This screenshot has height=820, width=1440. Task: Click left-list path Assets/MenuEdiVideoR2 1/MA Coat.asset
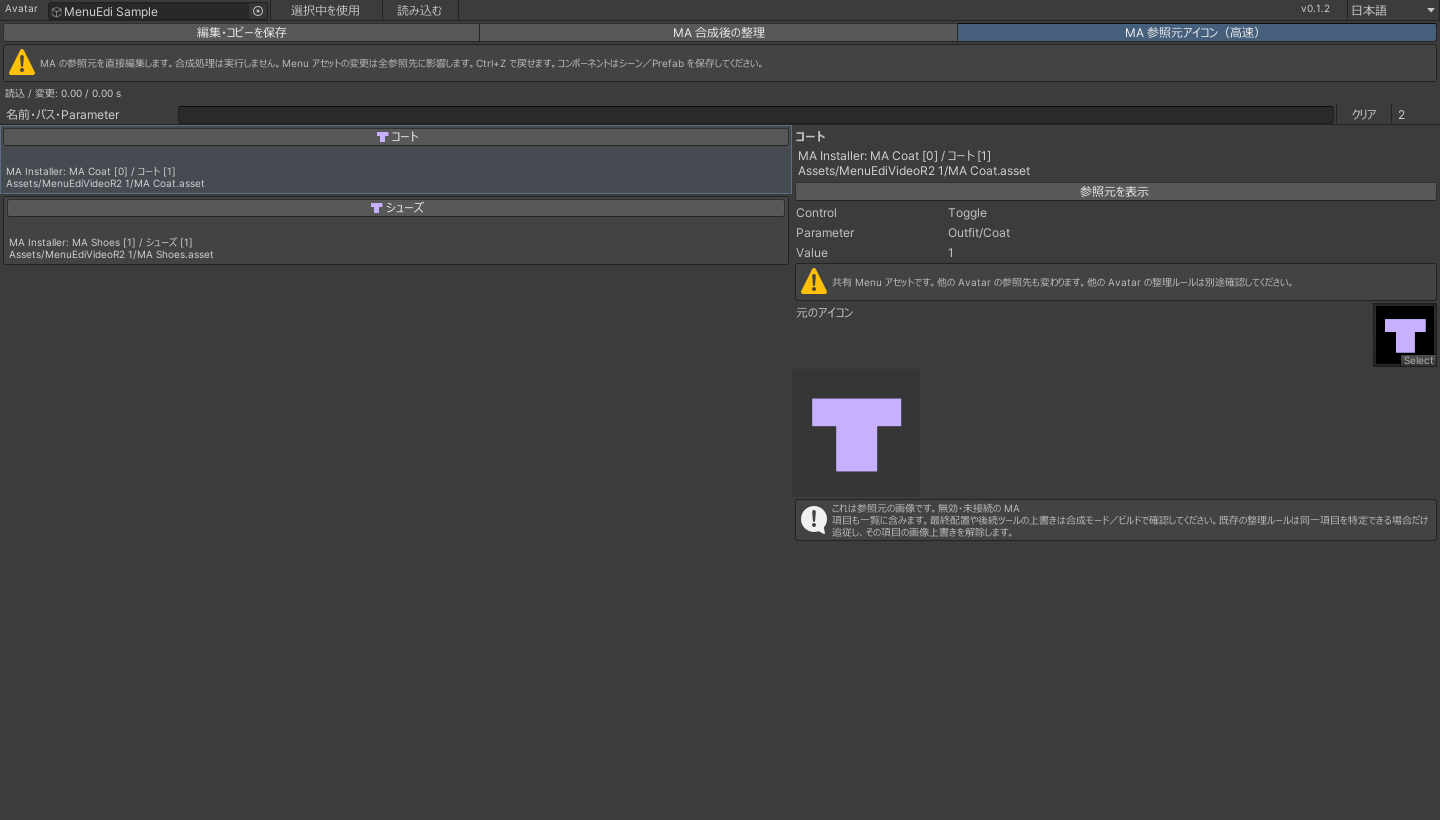pyautogui.click(x=105, y=184)
